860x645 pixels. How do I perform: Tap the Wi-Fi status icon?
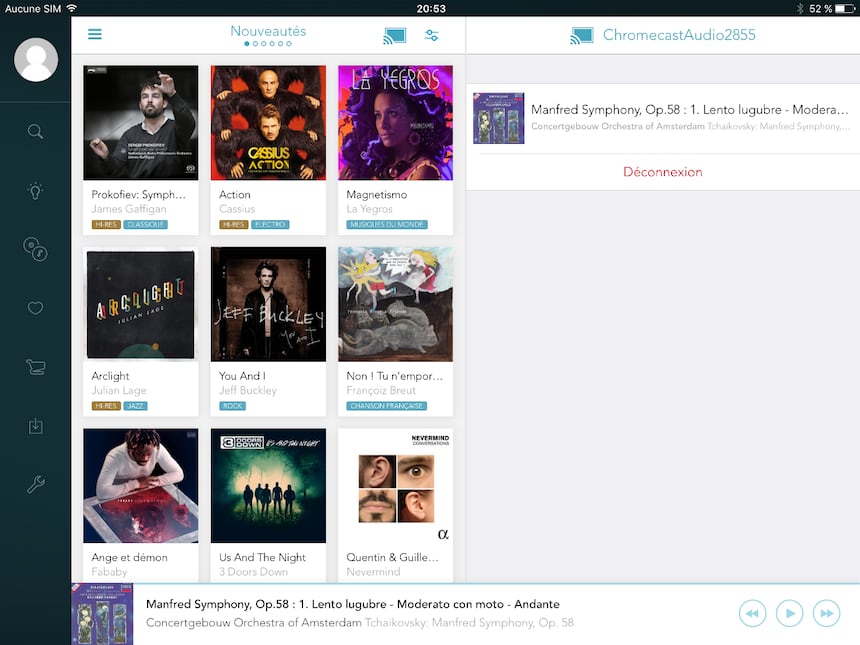pos(71,8)
